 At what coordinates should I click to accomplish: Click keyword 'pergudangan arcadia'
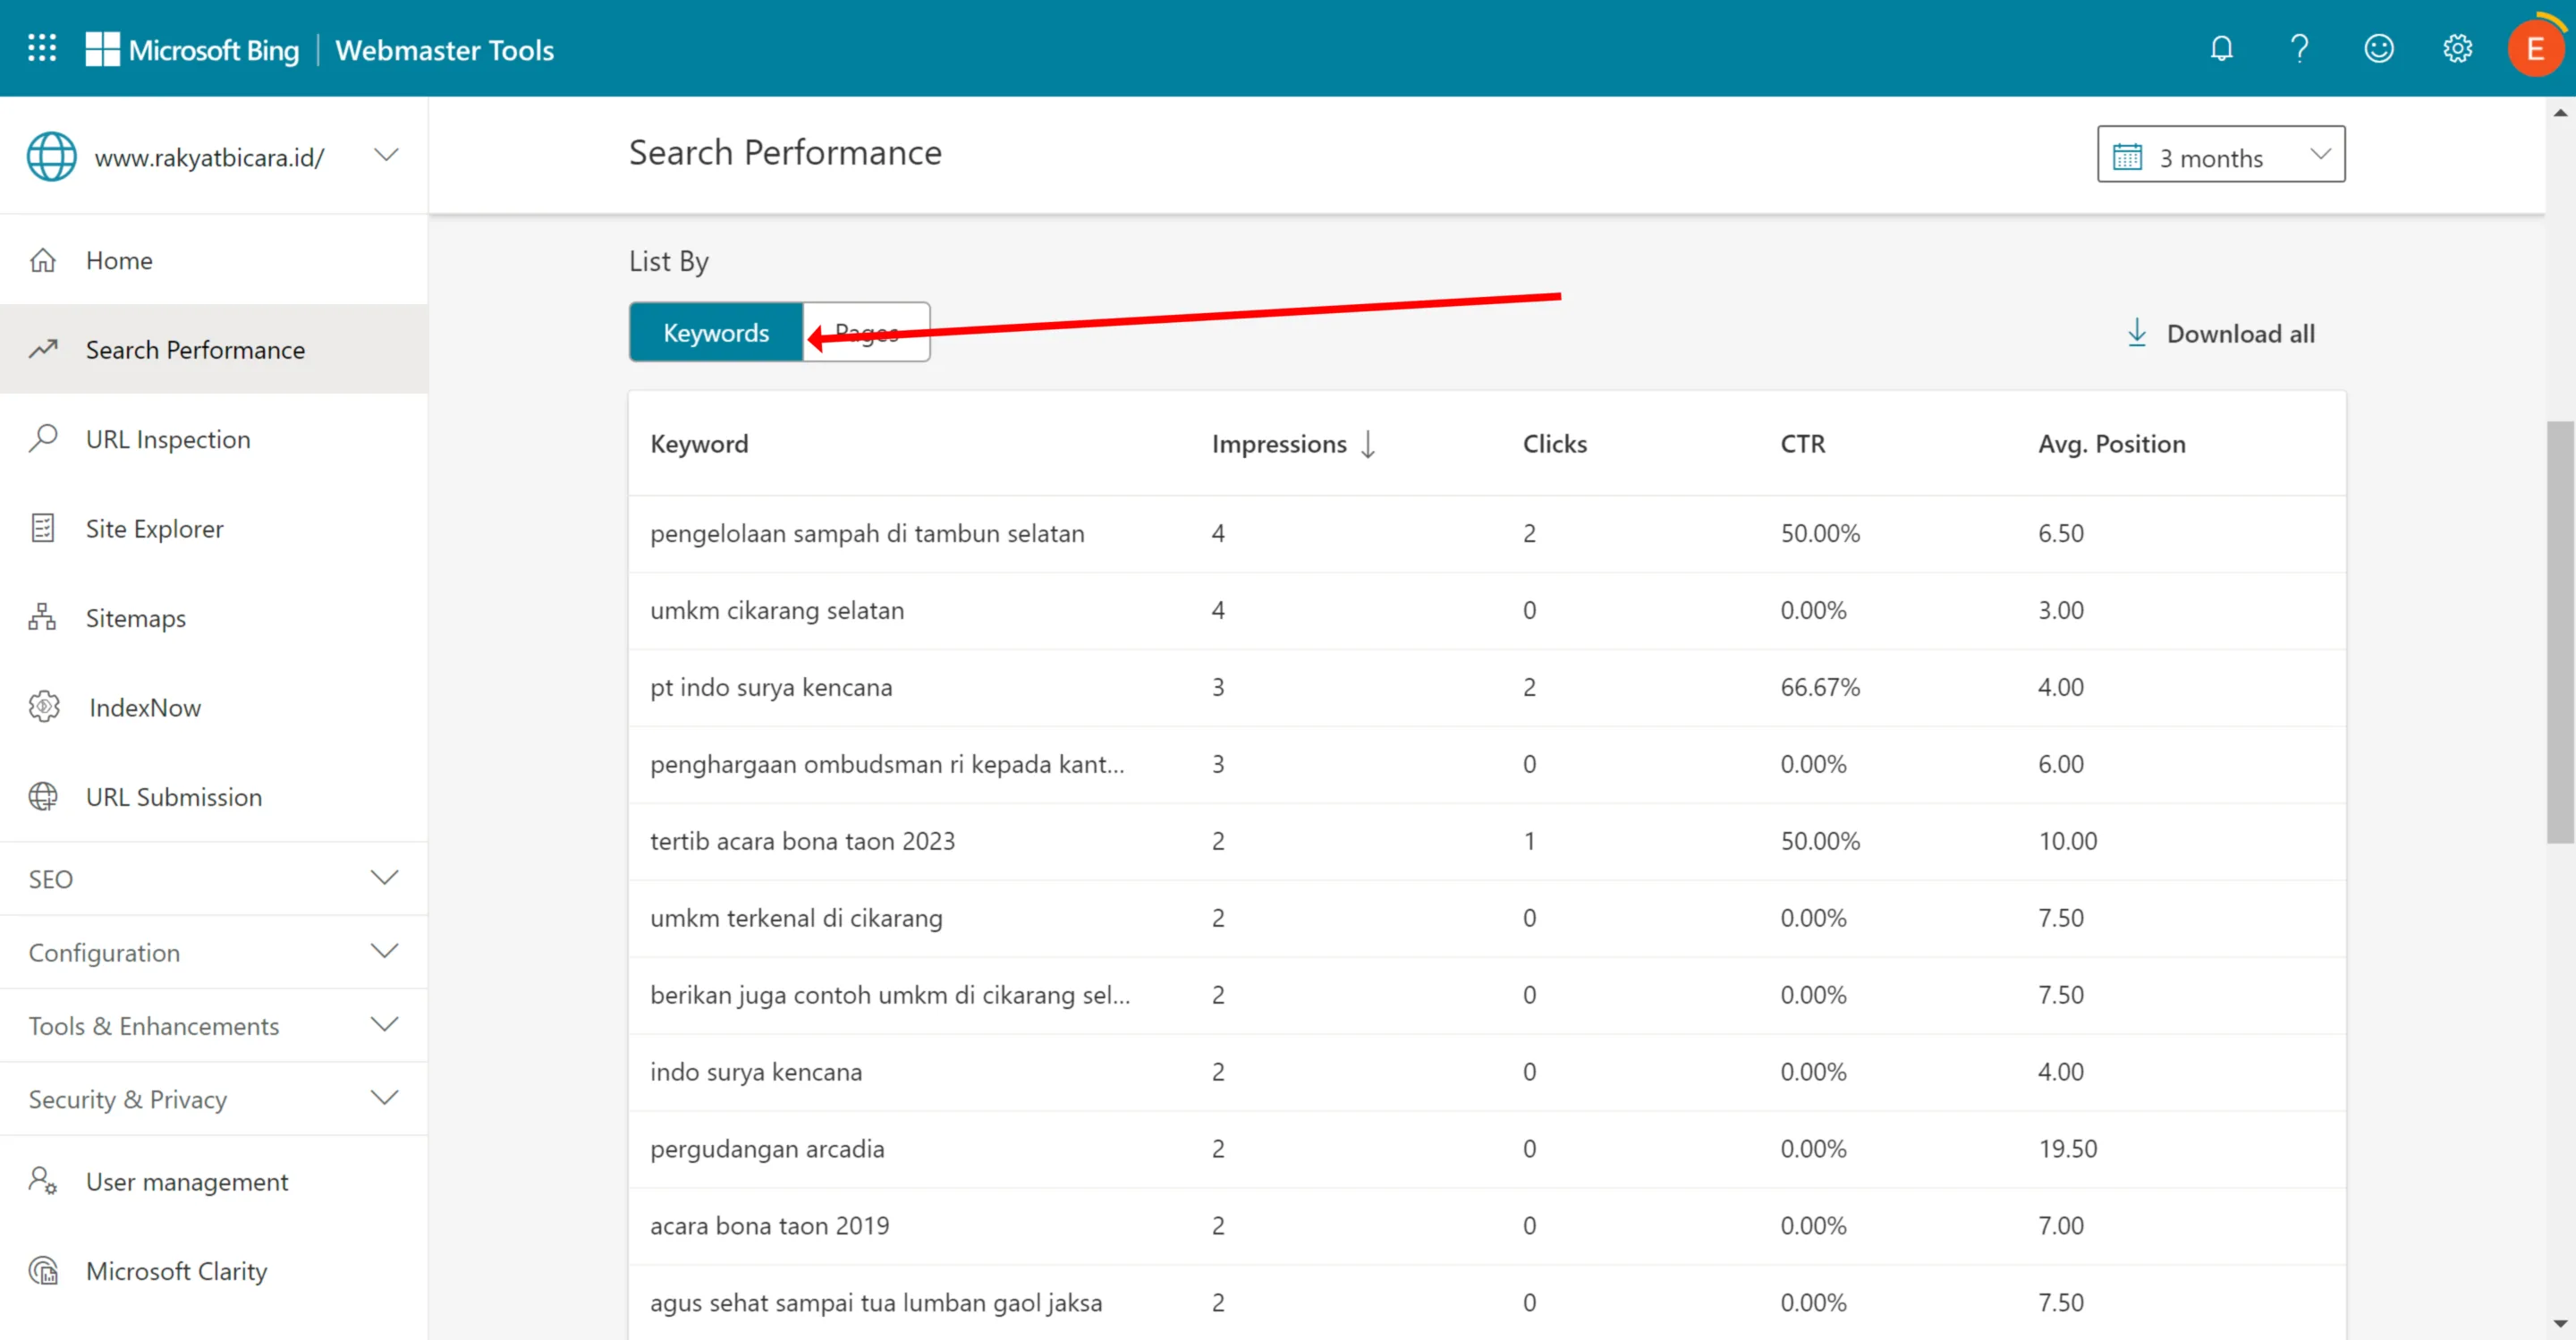[767, 1148]
